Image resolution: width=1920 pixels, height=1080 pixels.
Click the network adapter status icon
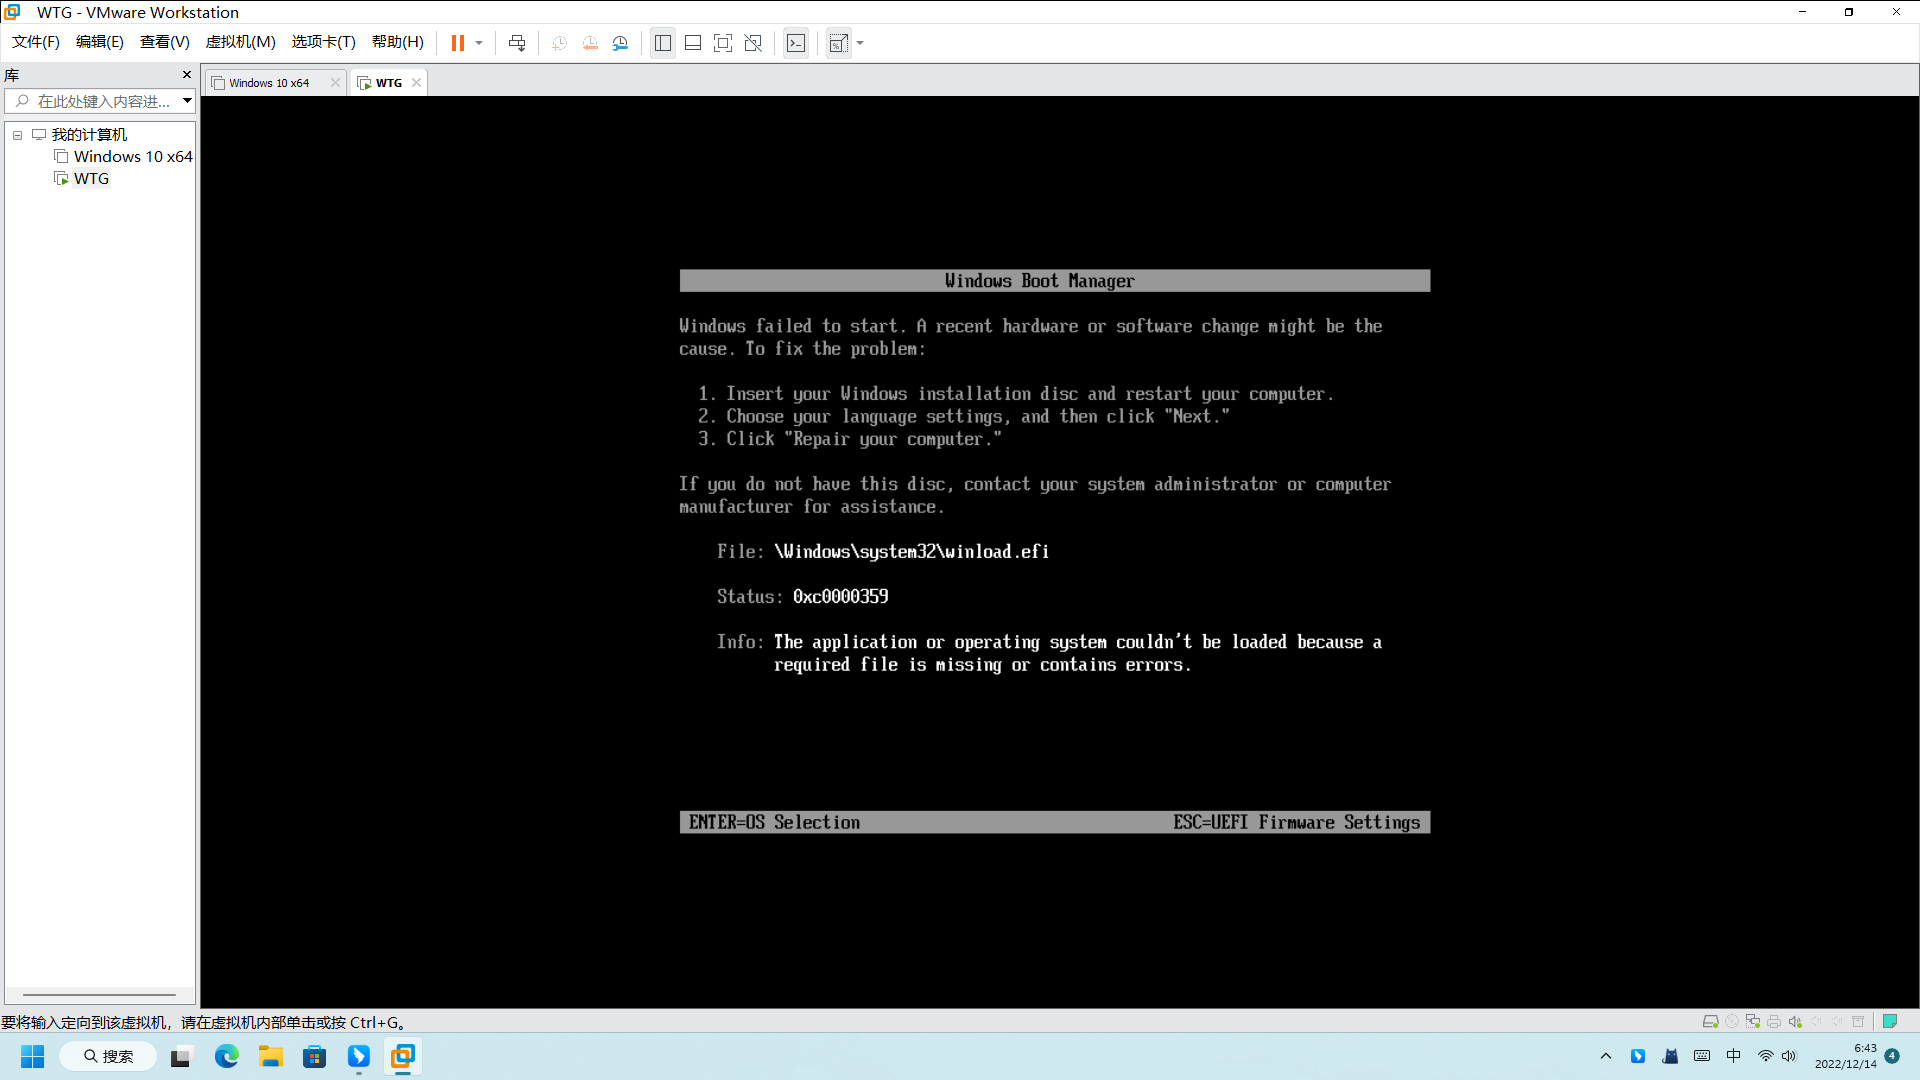pos(1751,1021)
